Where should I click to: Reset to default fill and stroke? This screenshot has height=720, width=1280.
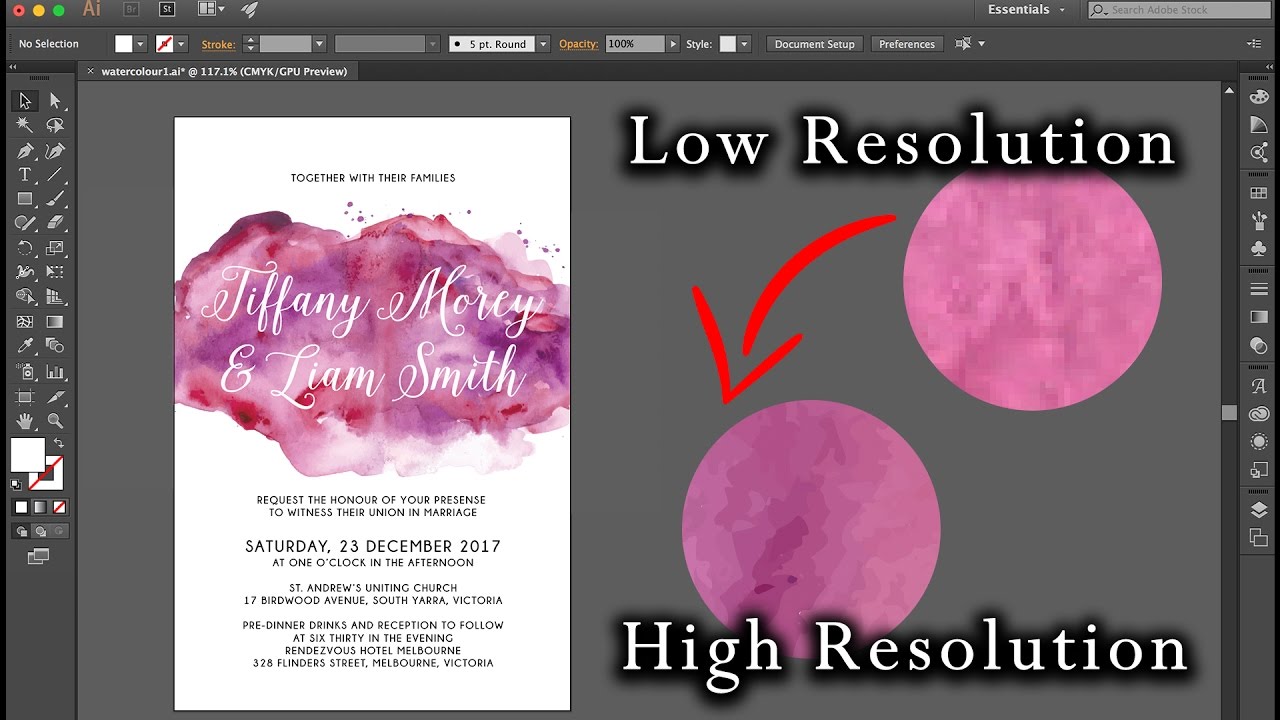(17, 485)
